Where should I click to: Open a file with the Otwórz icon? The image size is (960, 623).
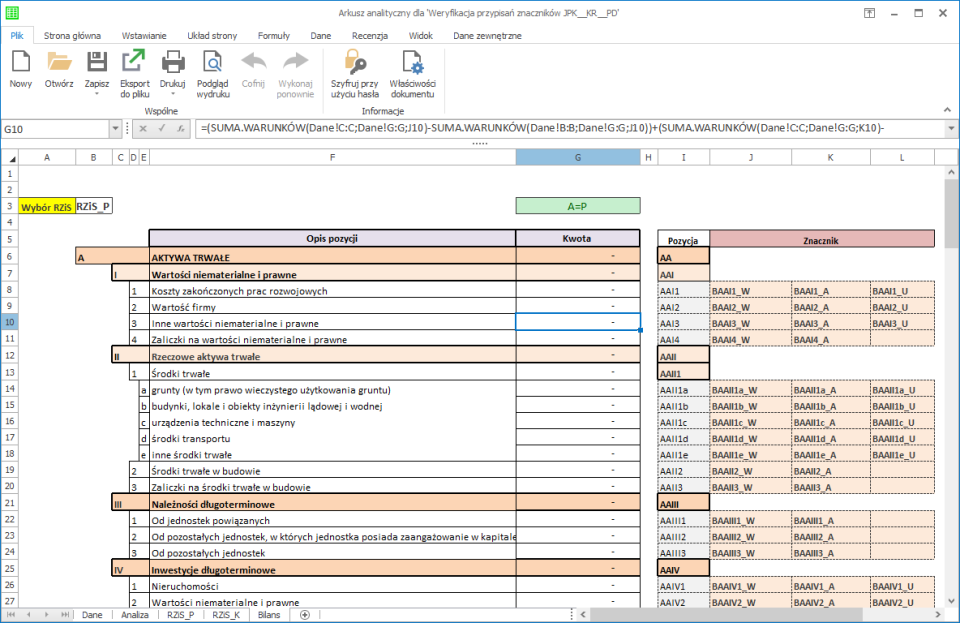[x=59, y=62]
